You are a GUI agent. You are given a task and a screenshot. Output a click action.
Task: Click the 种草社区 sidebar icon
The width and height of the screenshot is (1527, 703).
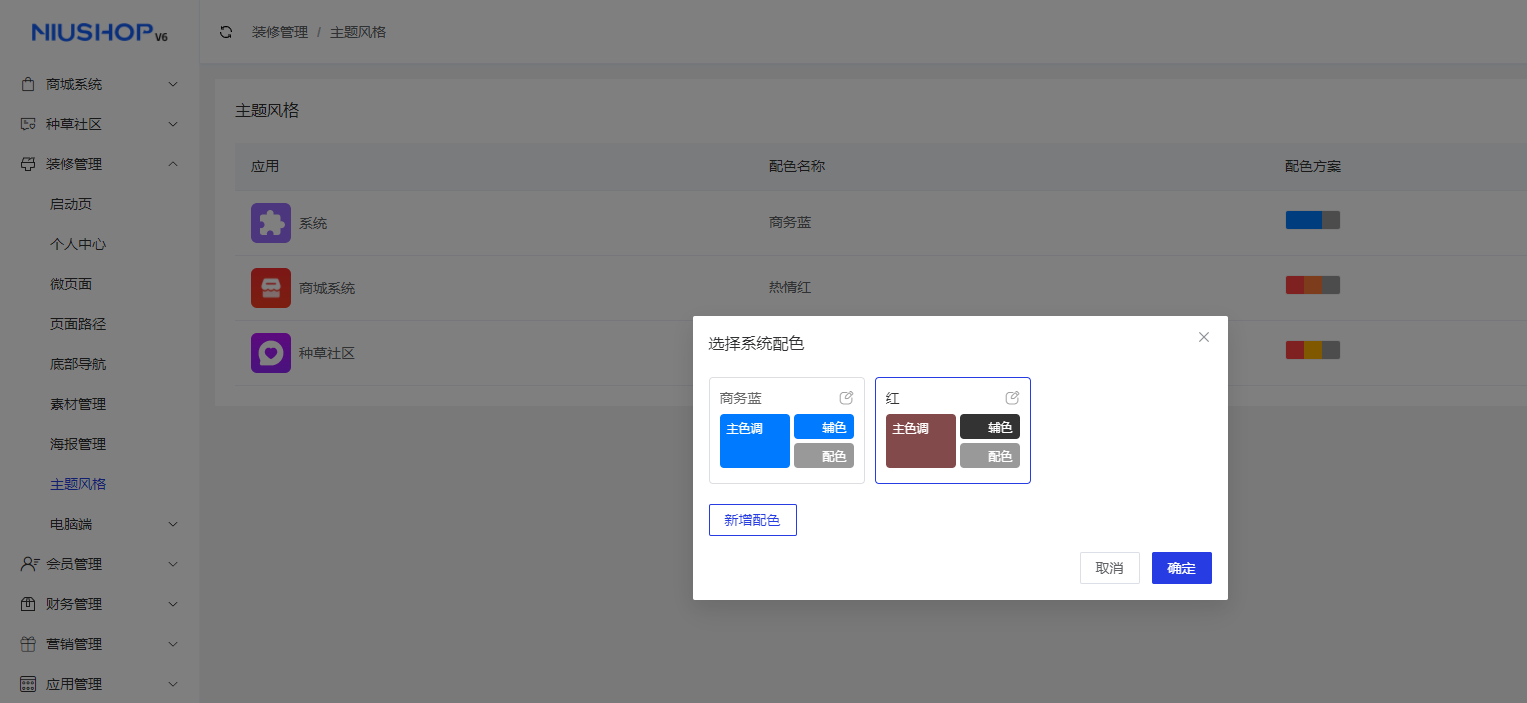28,124
